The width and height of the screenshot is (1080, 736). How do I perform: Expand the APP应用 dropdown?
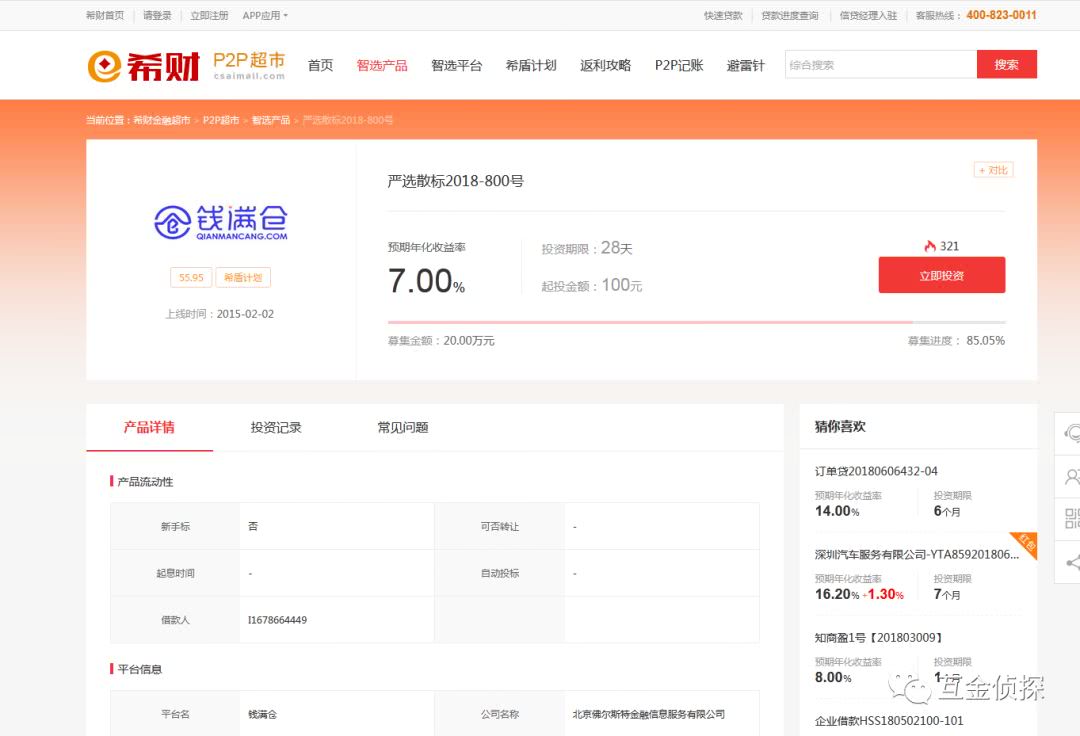(x=264, y=15)
